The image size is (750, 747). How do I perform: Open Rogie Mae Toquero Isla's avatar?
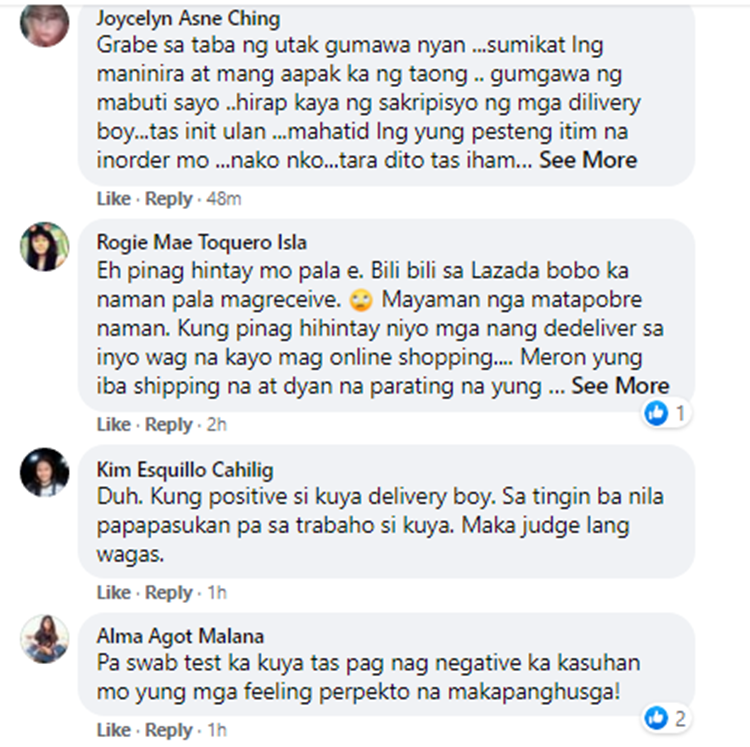click(x=44, y=246)
